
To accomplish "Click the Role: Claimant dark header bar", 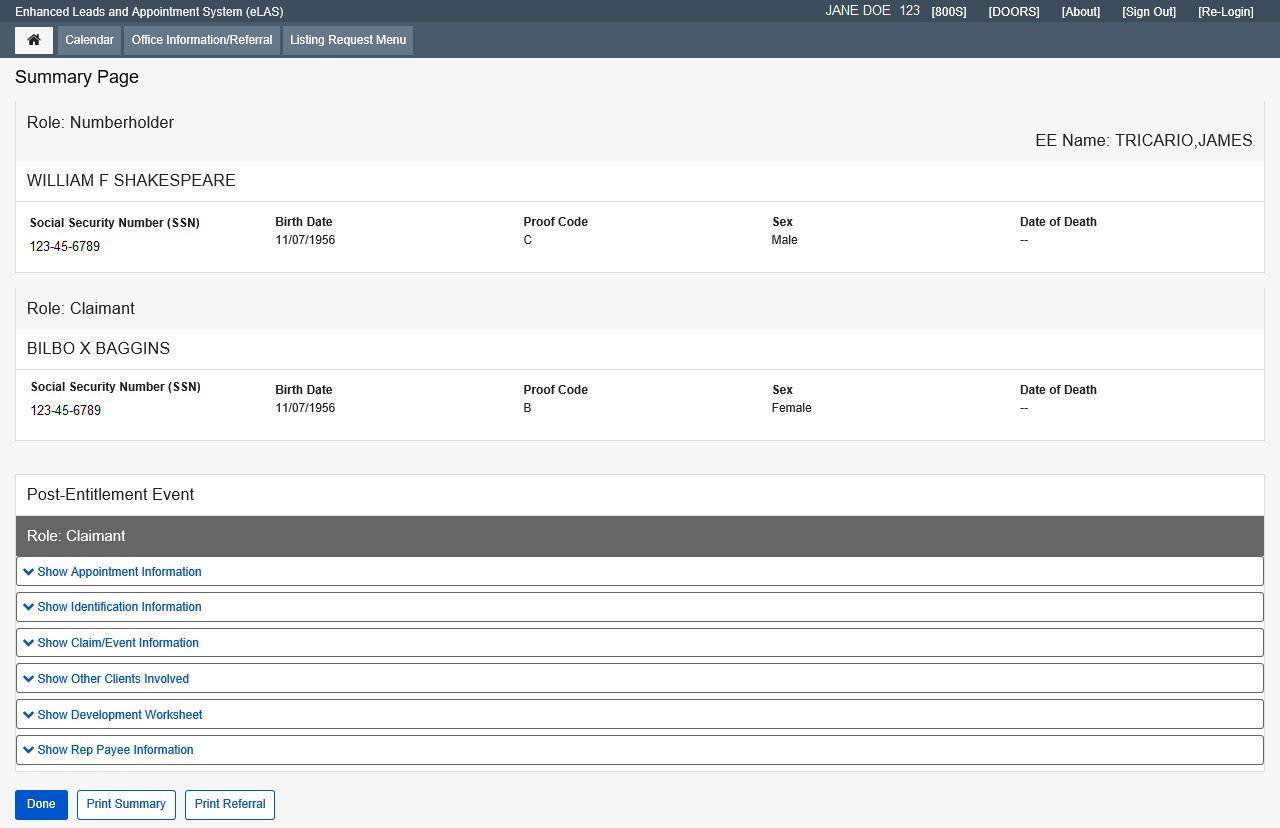I will [640, 536].
